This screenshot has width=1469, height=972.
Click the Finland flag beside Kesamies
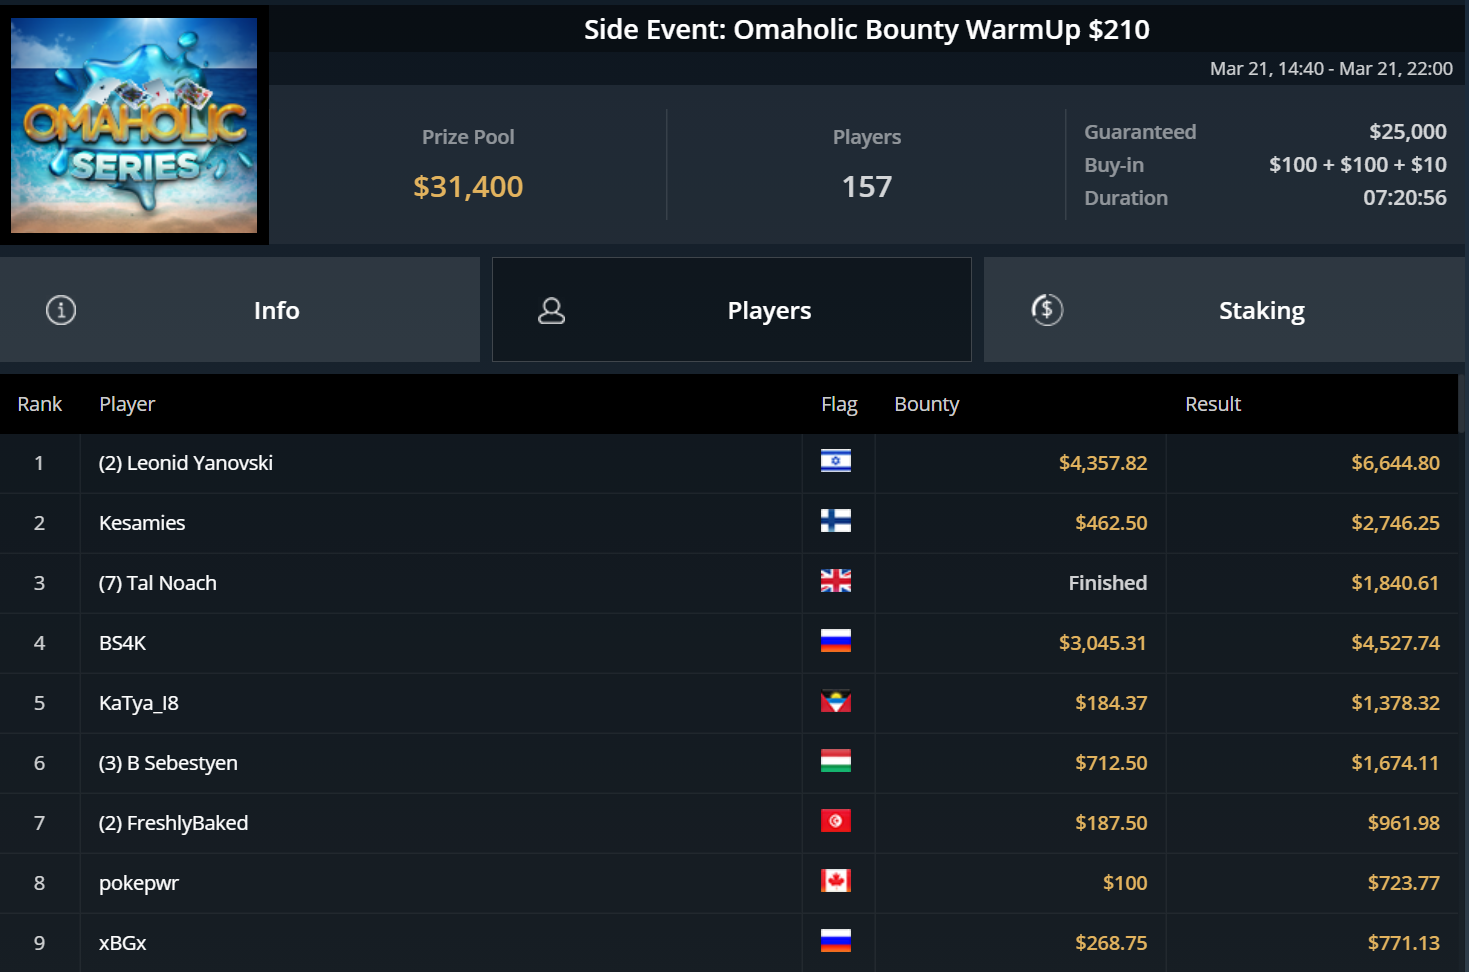(x=836, y=521)
